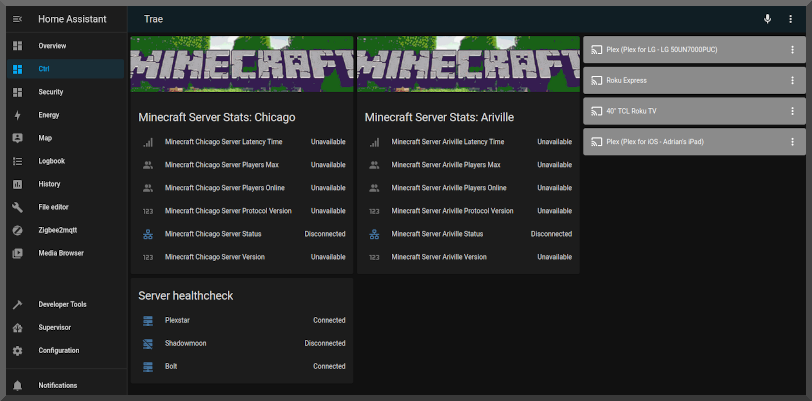
Task: Open Zigbee2mqtt from the sidebar
Action: 58,230
